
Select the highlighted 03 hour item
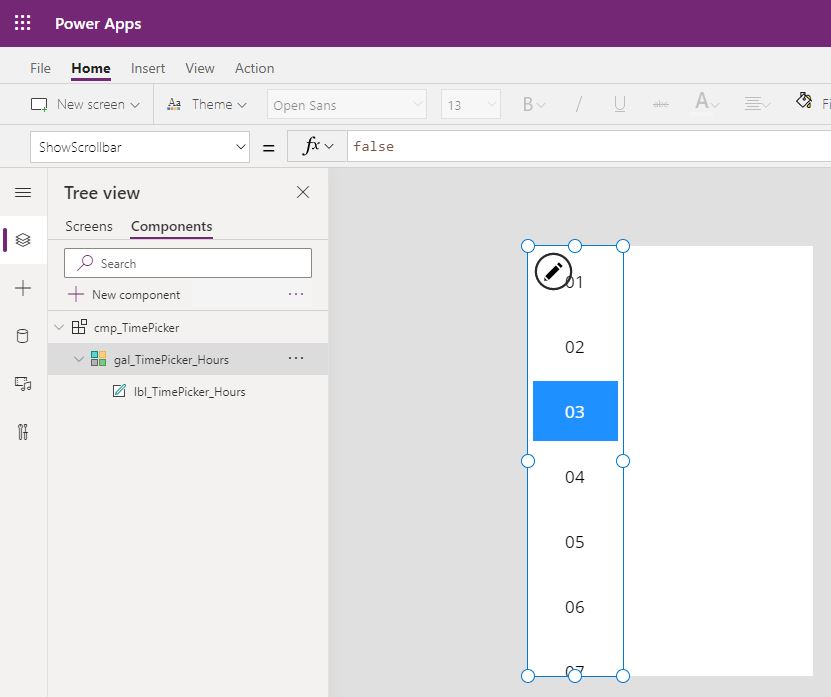point(575,411)
